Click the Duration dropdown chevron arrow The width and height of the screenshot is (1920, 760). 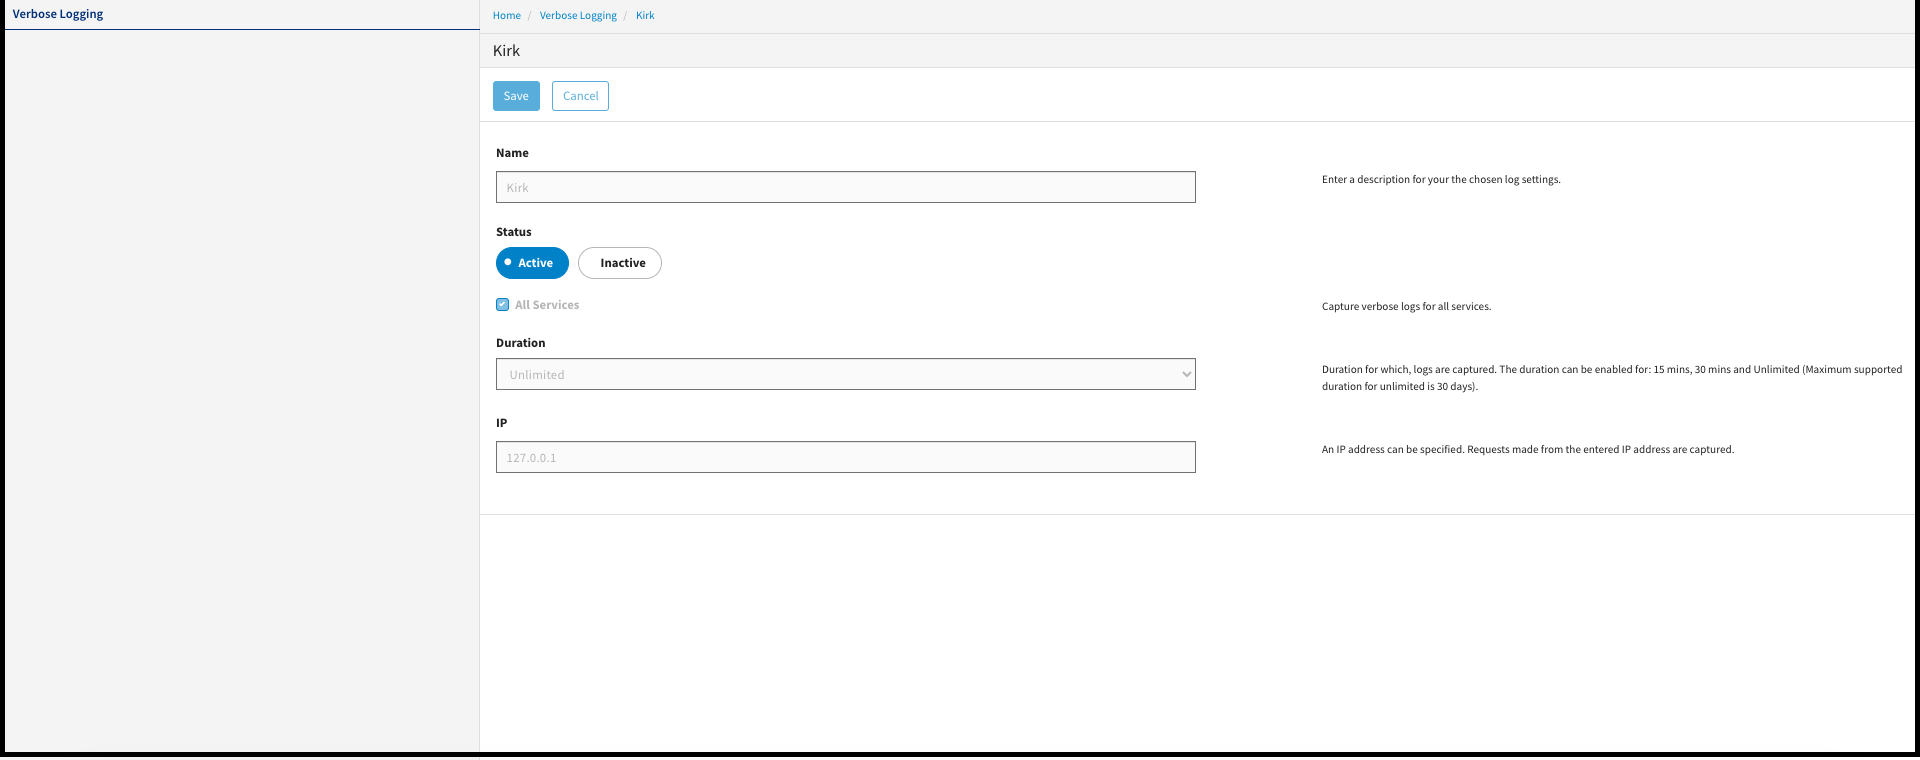[x=1186, y=375]
